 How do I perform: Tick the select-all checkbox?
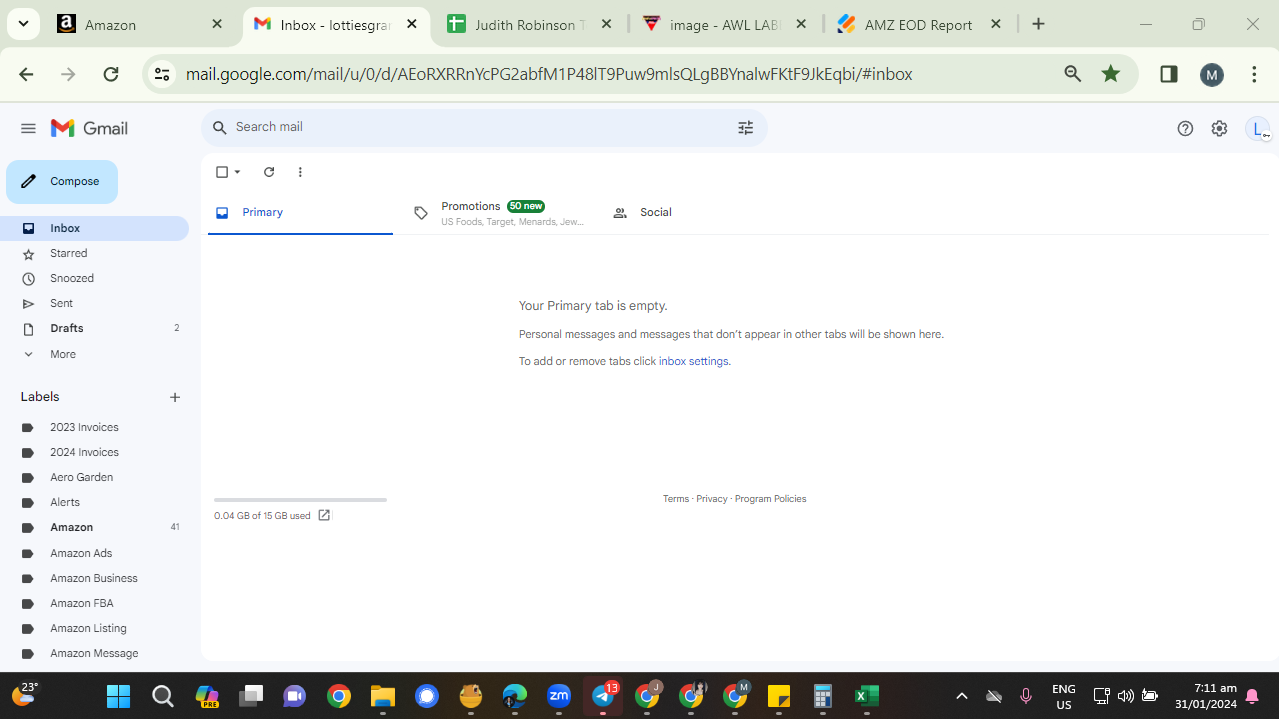coord(222,172)
